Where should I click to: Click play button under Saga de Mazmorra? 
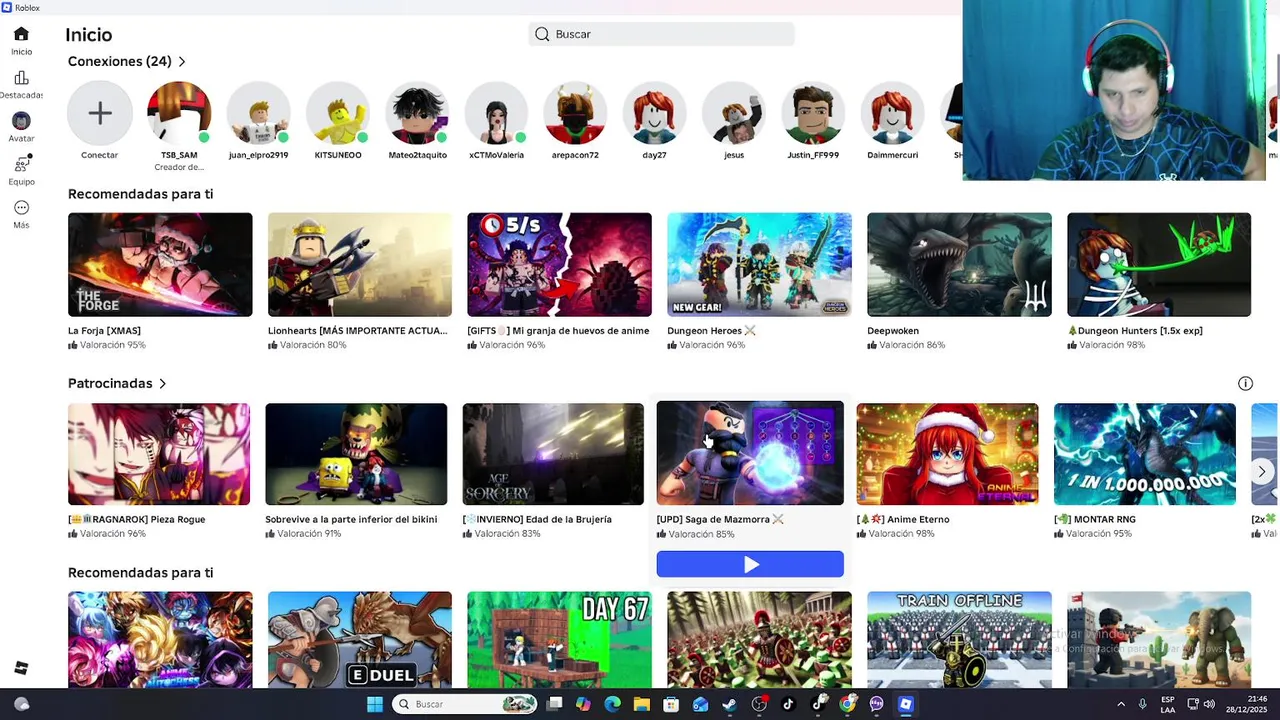[750, 565]
